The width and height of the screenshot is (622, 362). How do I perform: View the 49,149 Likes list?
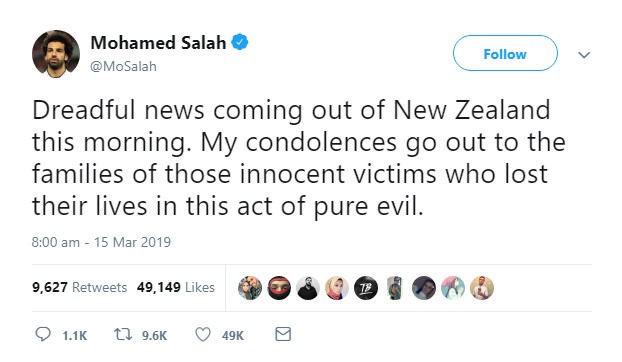coord(175,287)
